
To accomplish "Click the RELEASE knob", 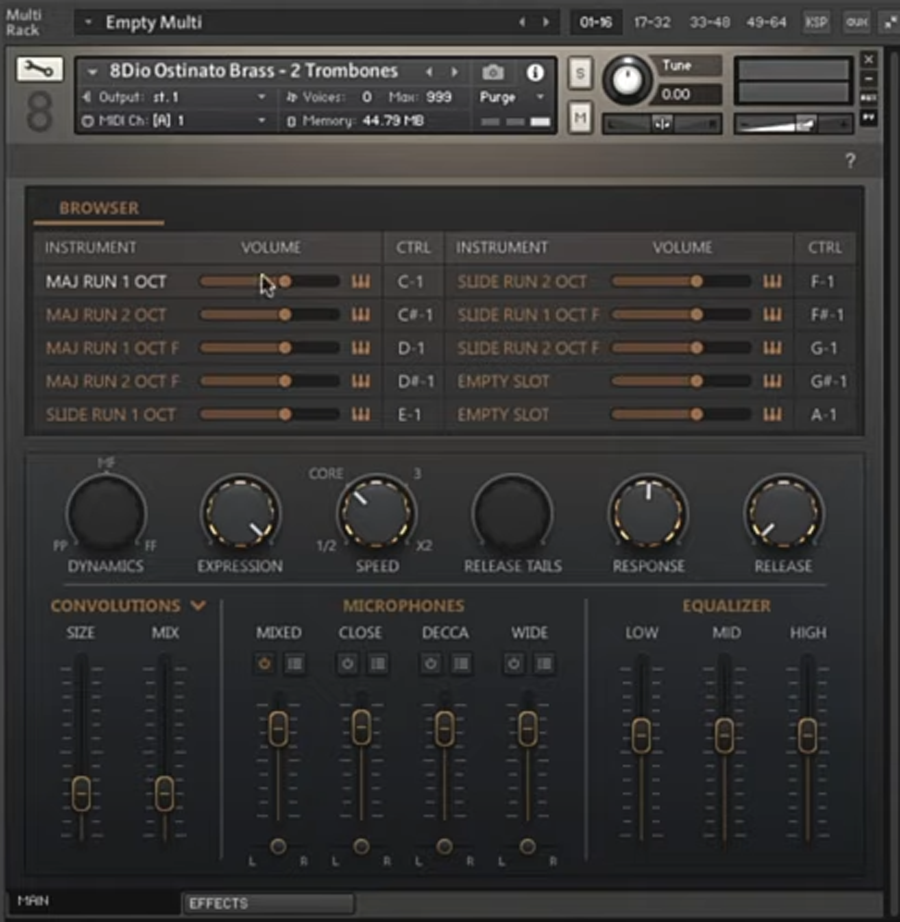I will 784,513.
